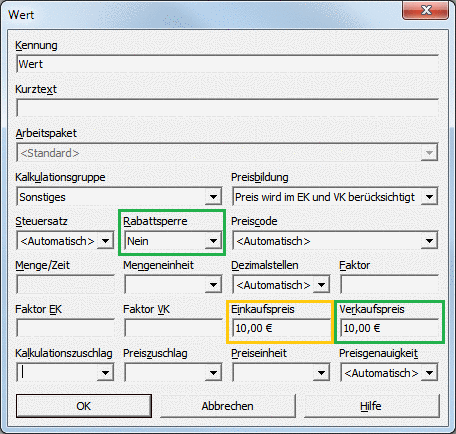Click the Kennung text field containing Wert
This screenshot has width=456, height=434.
pyautogui.click(x=227, y=64)
